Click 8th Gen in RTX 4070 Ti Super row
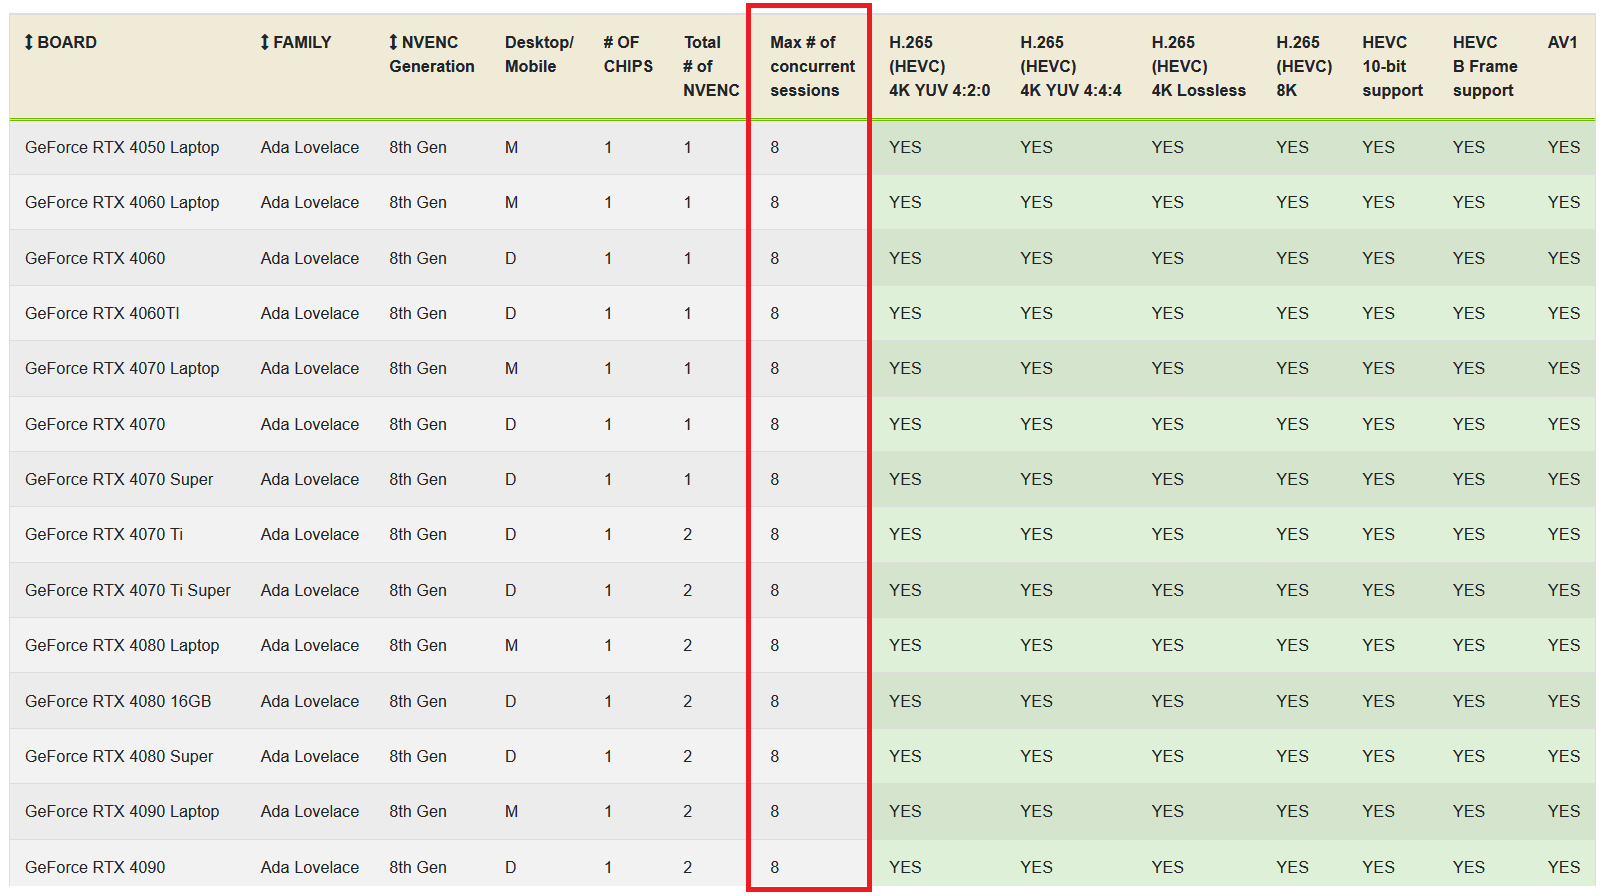Image resolution: width=1608 pixels, height=896 pixels. tap(418, 590)
